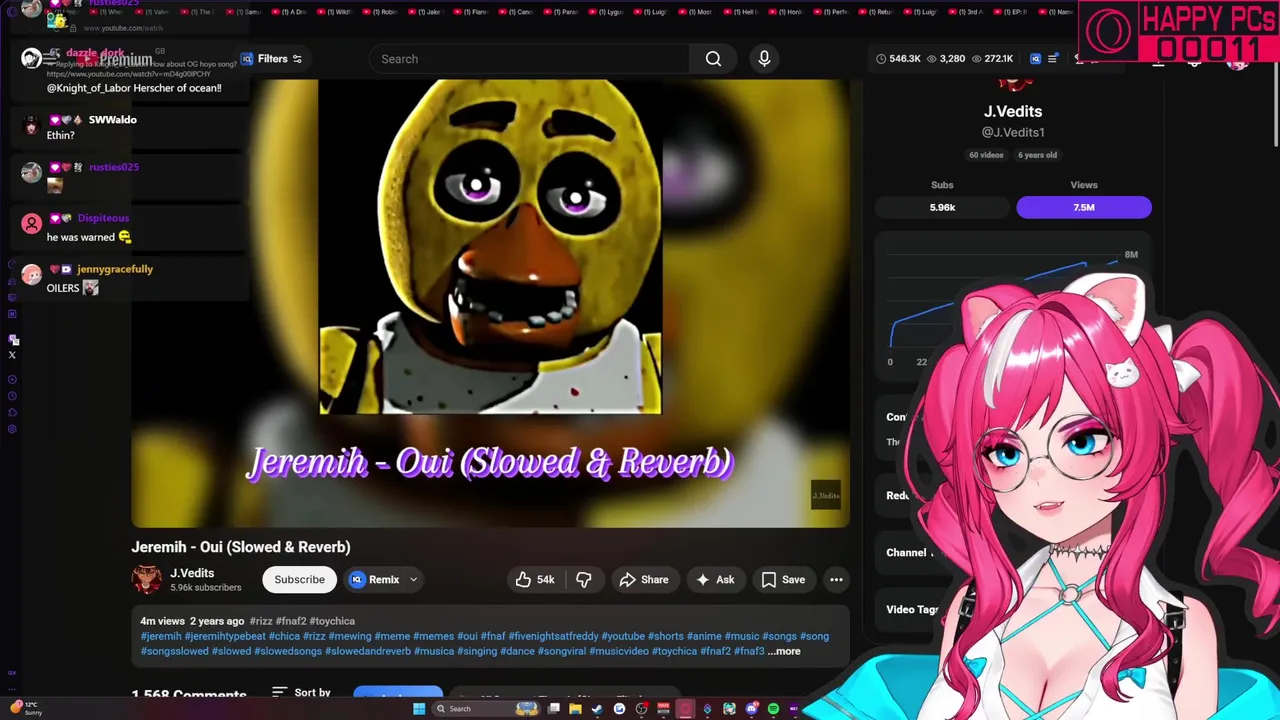Remix this video
Image resolution: width=1280 pixels, height=720 pixels.
pos(375,580)
